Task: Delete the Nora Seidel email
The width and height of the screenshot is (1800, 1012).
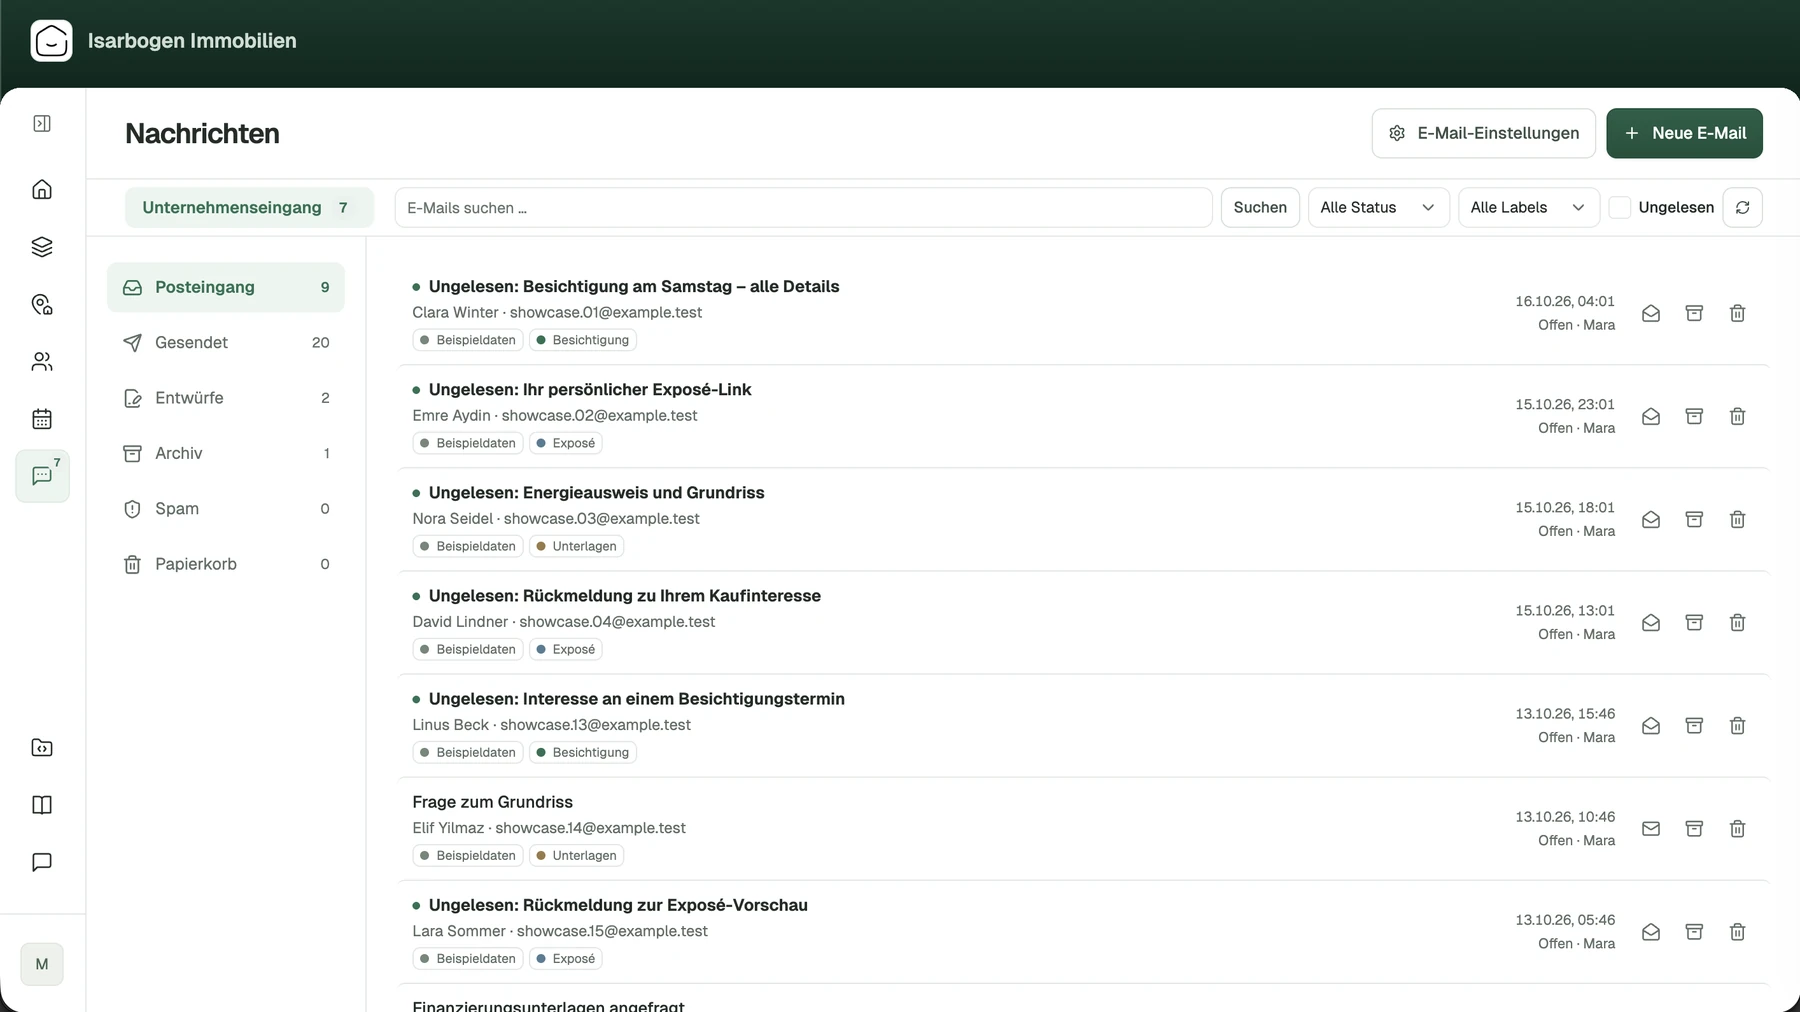Action: coord(1737,519)
